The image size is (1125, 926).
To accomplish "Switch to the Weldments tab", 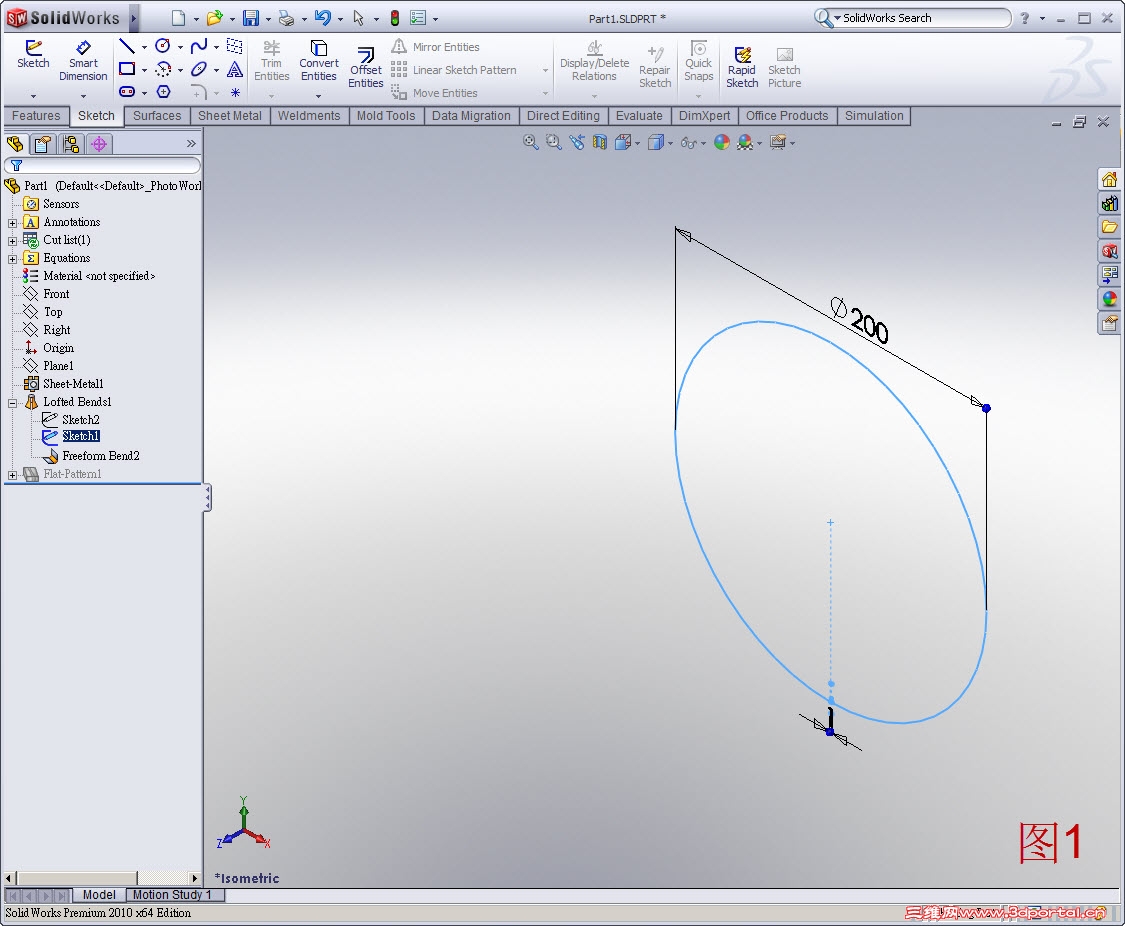I will pyautogui.click(x=309, y=115).
